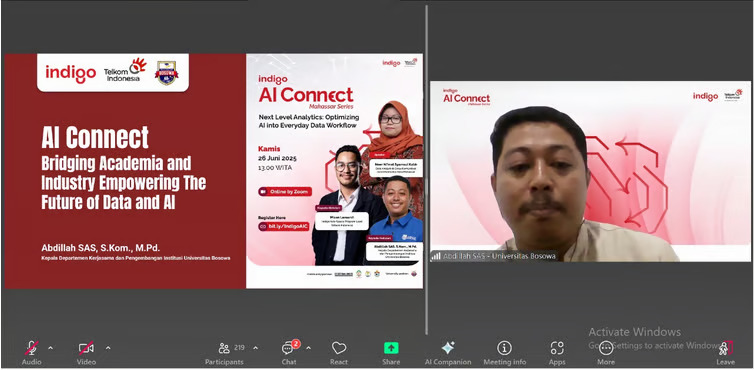Expand the participants options chevron
The height and width of the screenshot is (370, 754).
(255, 347)
